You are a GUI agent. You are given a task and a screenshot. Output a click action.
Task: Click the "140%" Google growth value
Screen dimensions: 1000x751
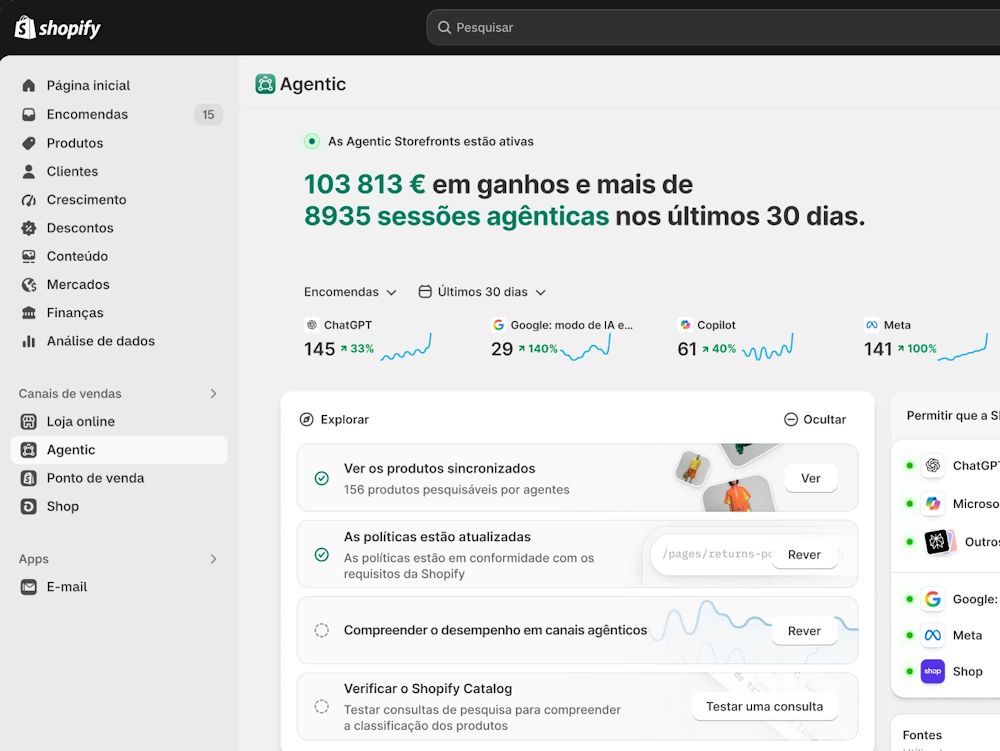[543, 349]
